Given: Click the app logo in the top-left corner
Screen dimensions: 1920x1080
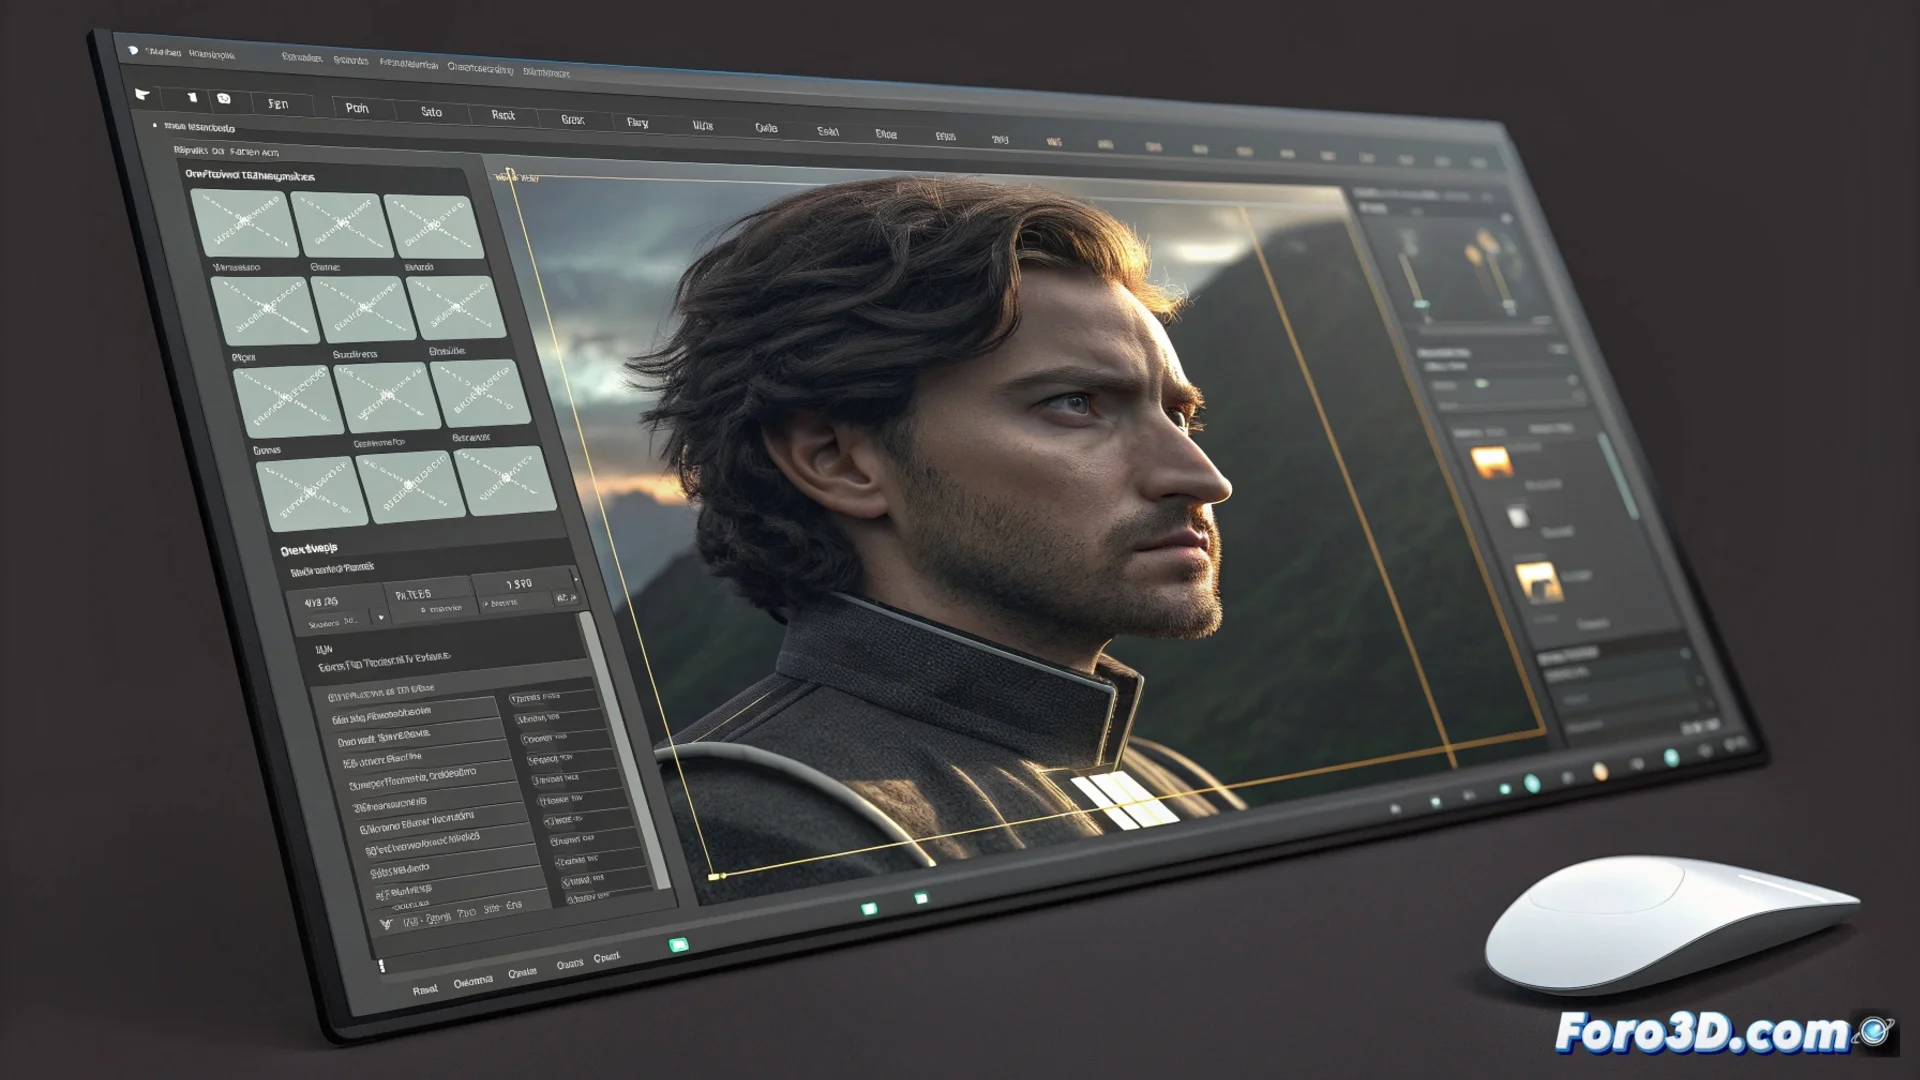Looking at the screenshot, I should click(x=132, y=50).
